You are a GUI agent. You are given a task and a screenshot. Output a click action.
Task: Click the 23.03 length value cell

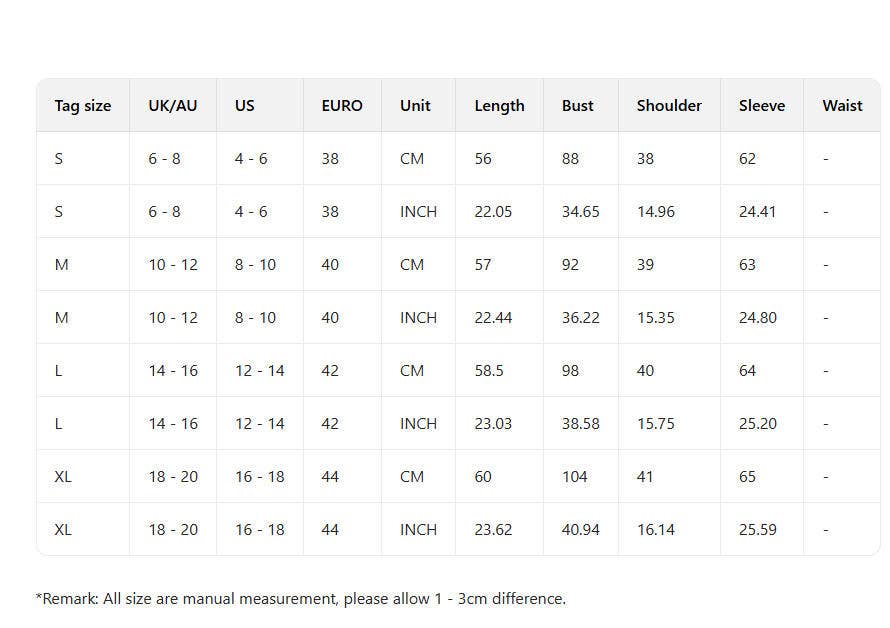tap(493, 423)
